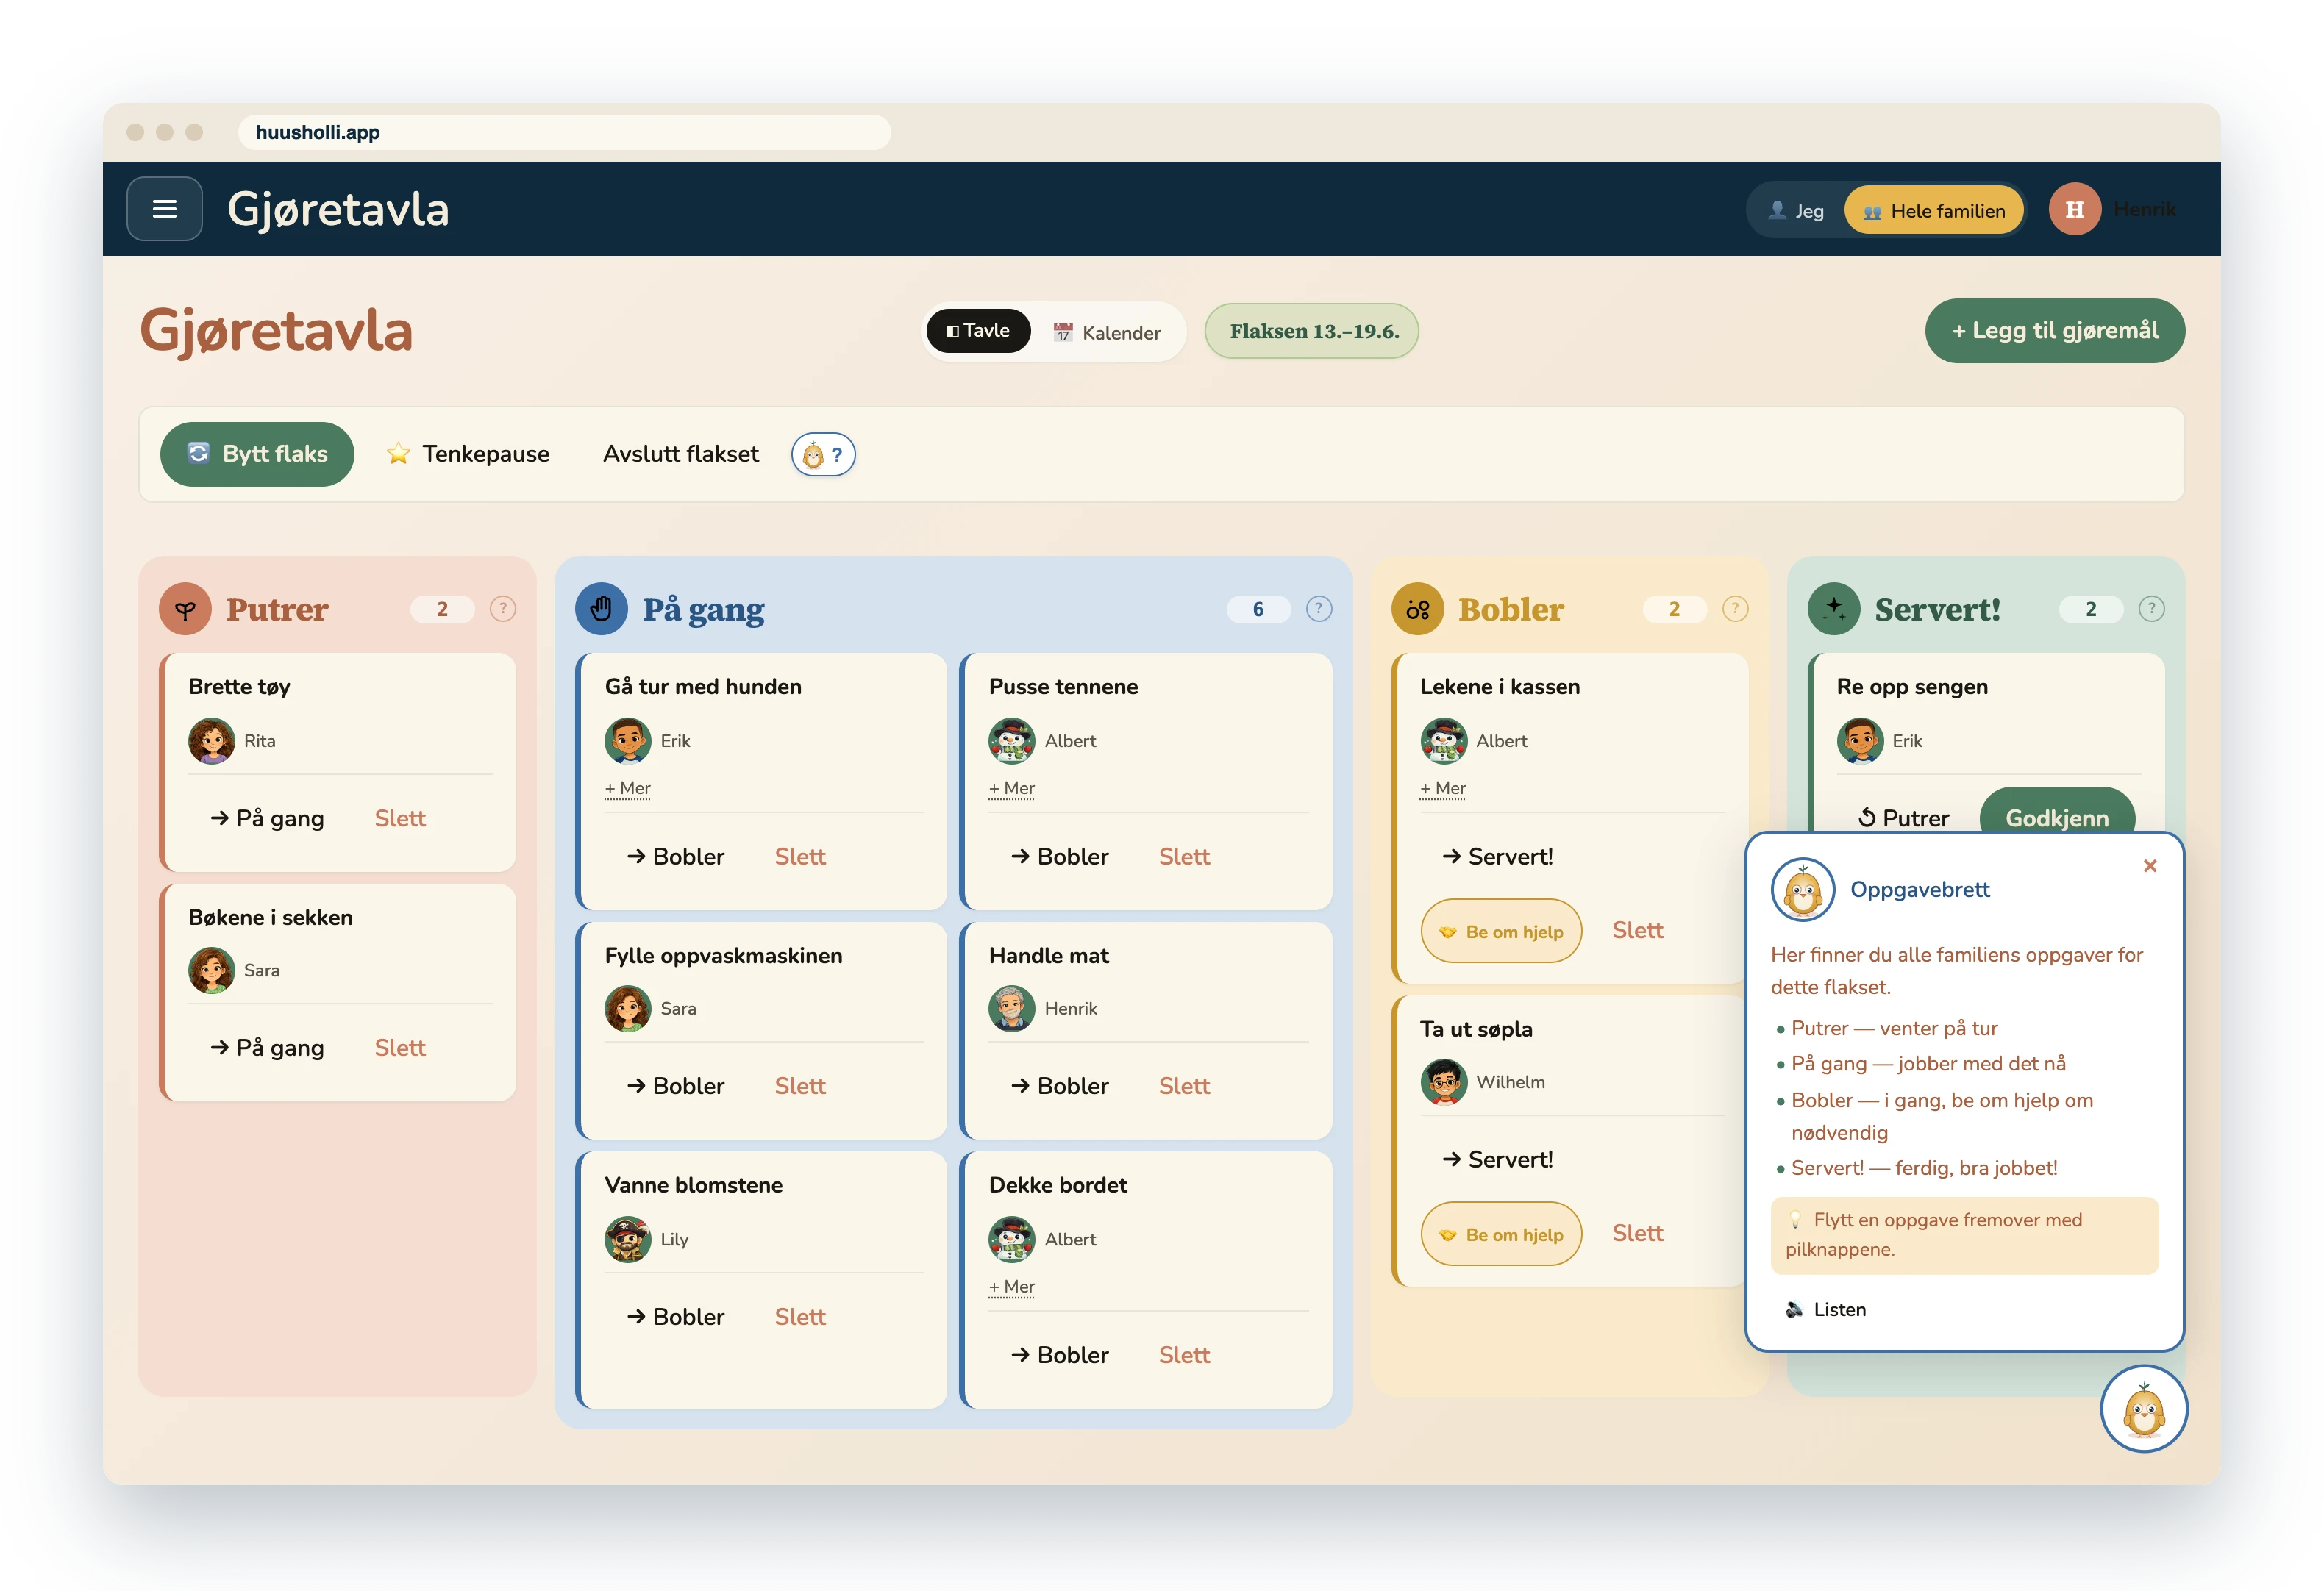The image size is (2324, 1591).
Task: Click Be om hjelp on Lekene i kassen
Action: 1501,931
